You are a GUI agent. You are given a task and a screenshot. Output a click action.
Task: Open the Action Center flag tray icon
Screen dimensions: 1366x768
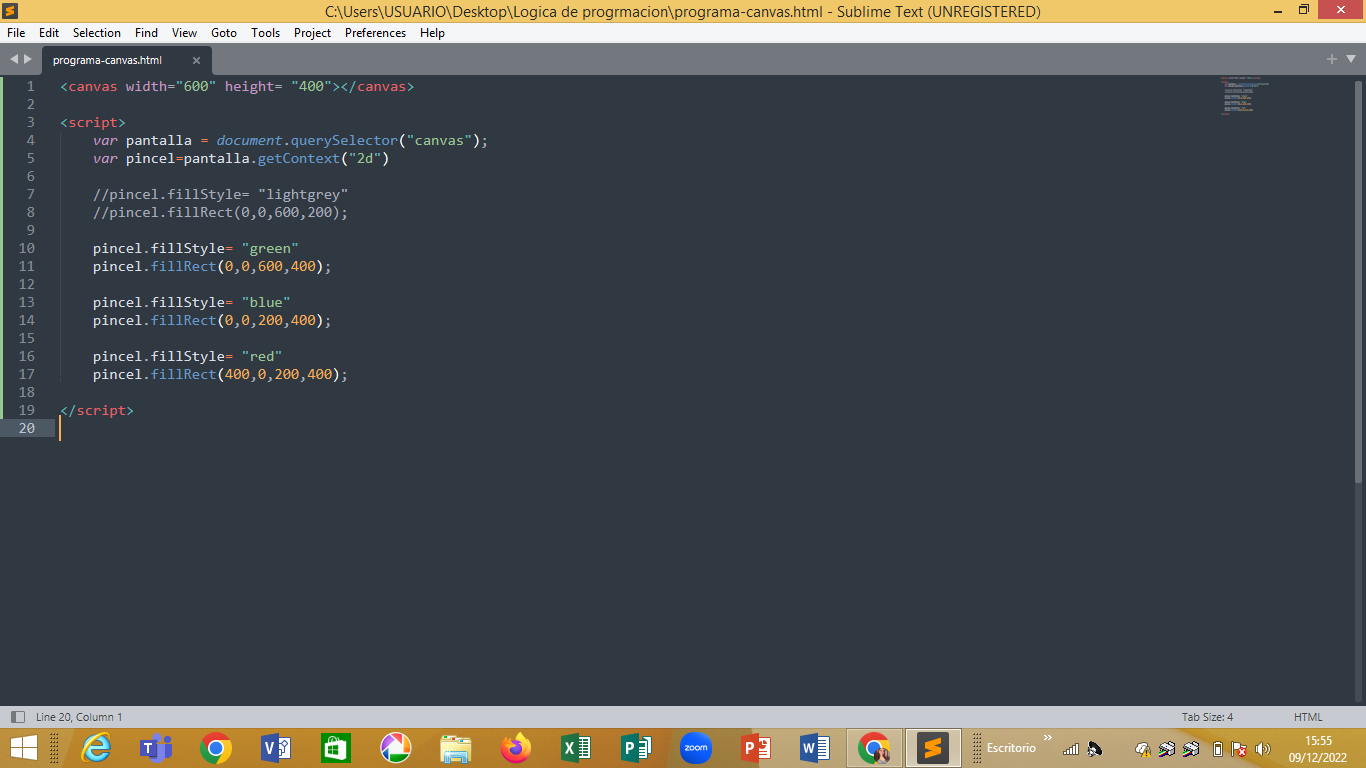[1239, 749]
